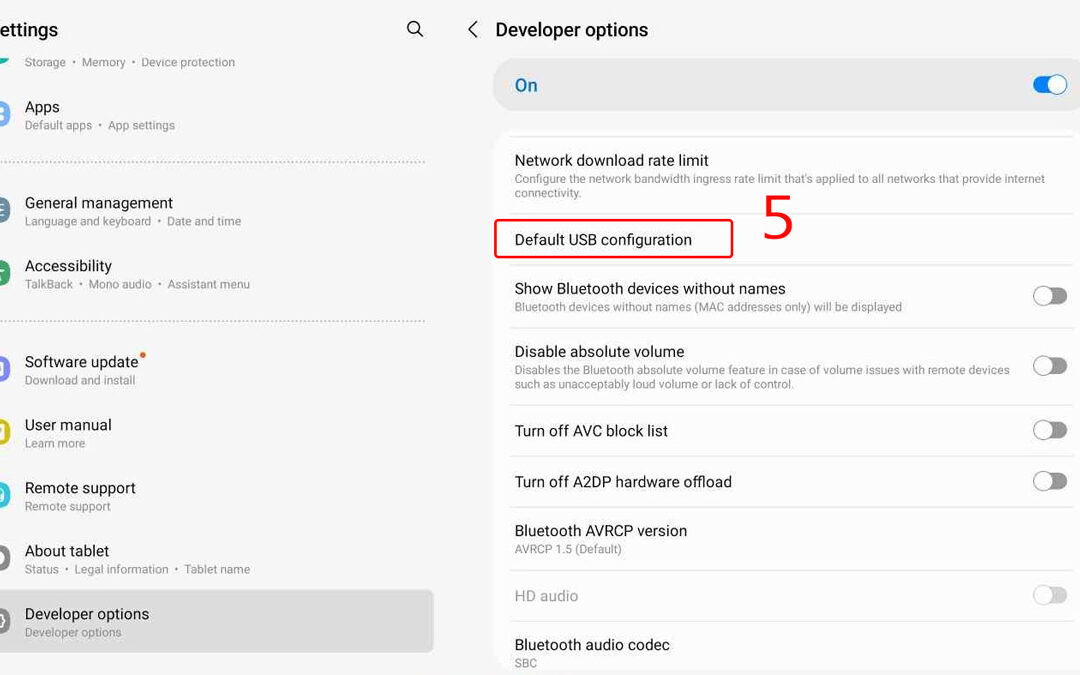Screen dimensions: 1080x675
Task: Click Accessibility icon in sidebar
Action: point(4,273)
